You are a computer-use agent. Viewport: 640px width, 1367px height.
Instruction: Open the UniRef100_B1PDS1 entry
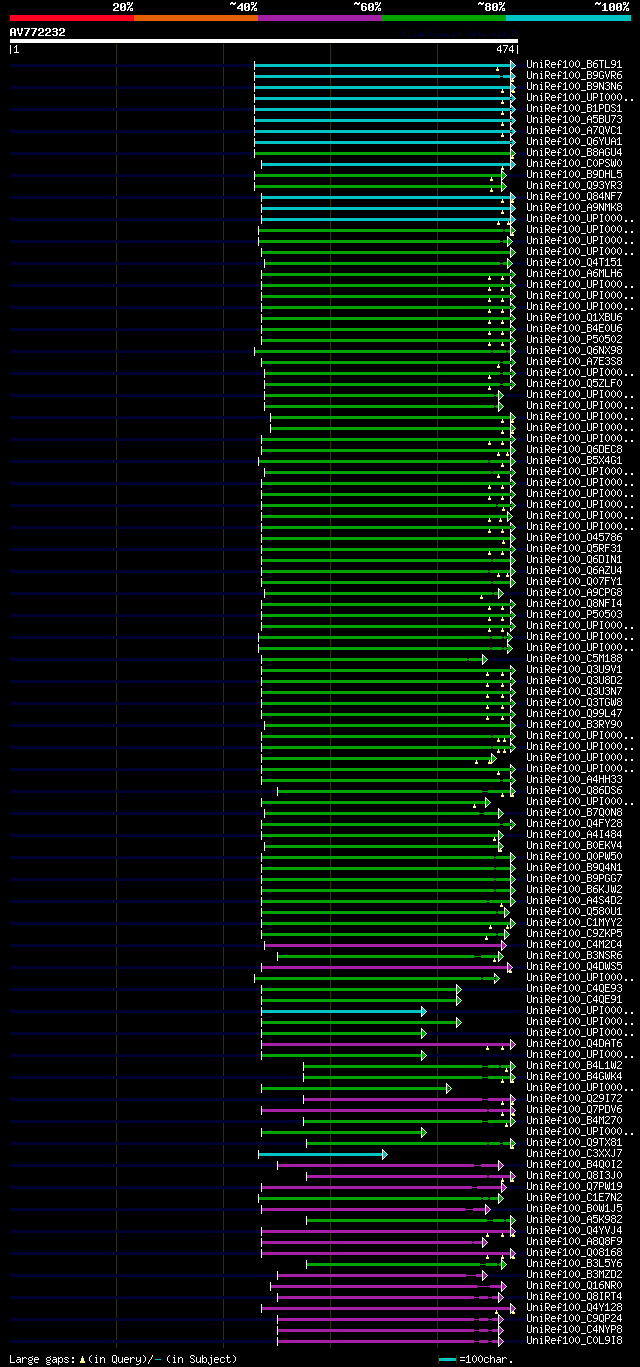(x=576, y=108)
